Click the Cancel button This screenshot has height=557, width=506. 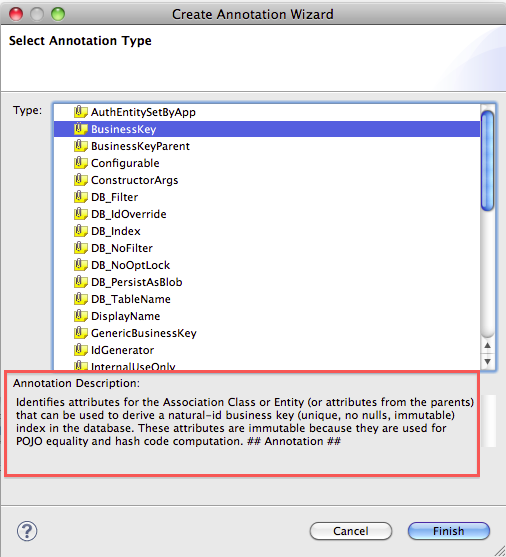[351, 531]
